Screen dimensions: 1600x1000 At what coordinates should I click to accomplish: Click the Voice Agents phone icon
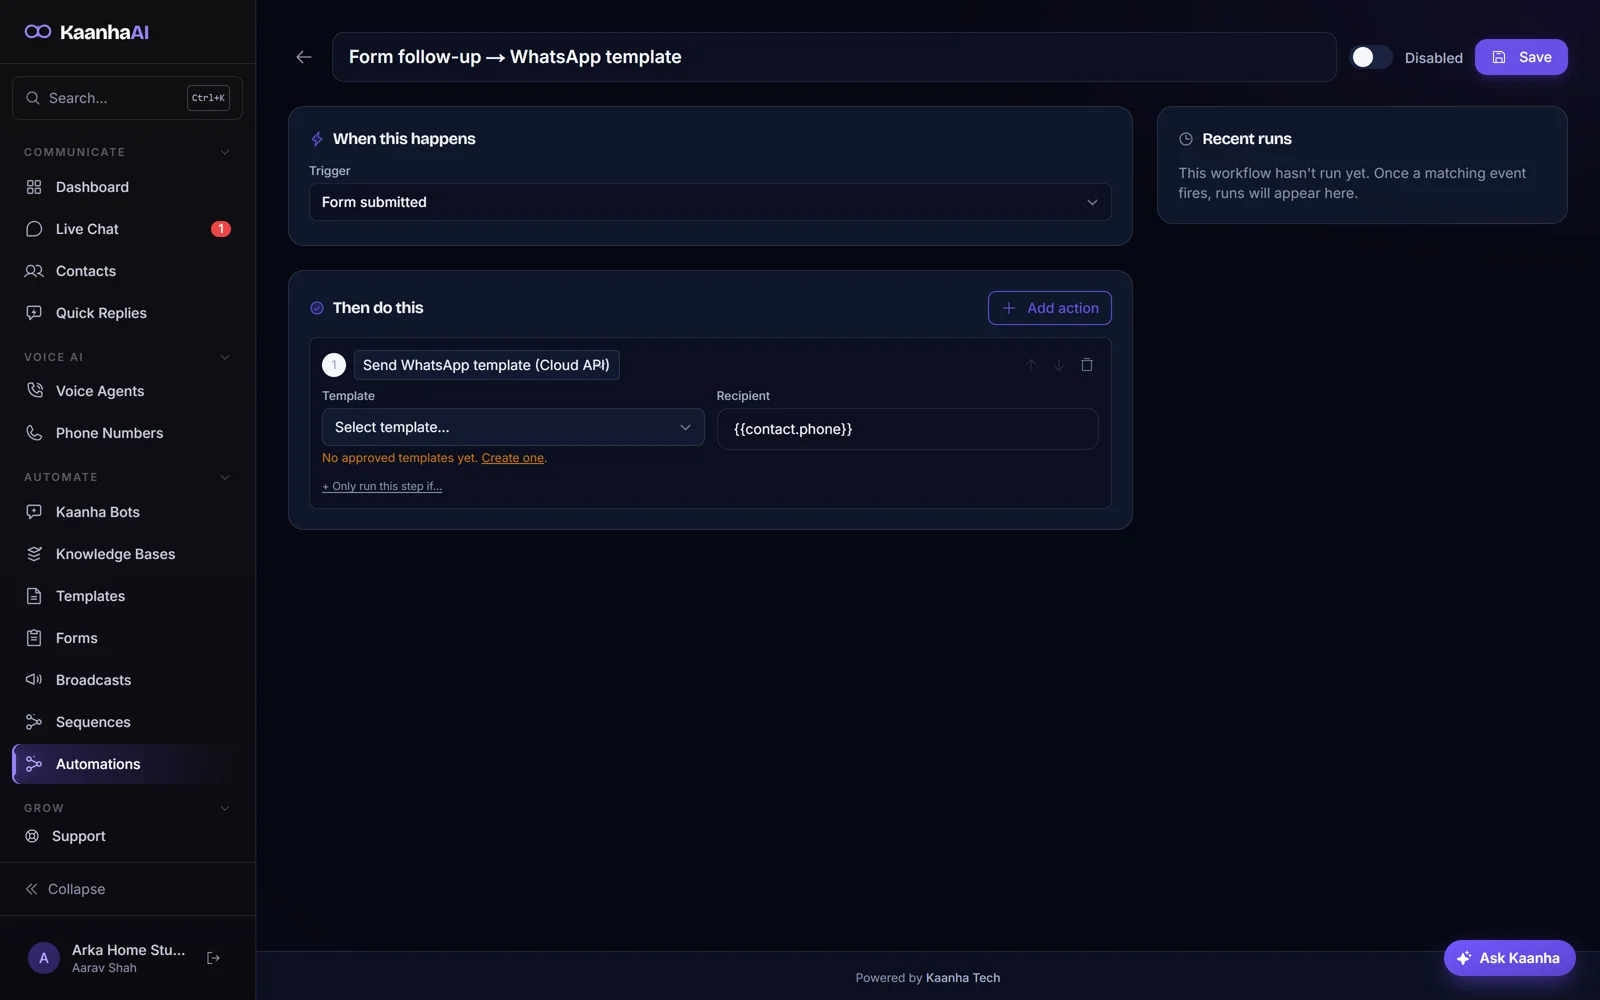(34, 391)
